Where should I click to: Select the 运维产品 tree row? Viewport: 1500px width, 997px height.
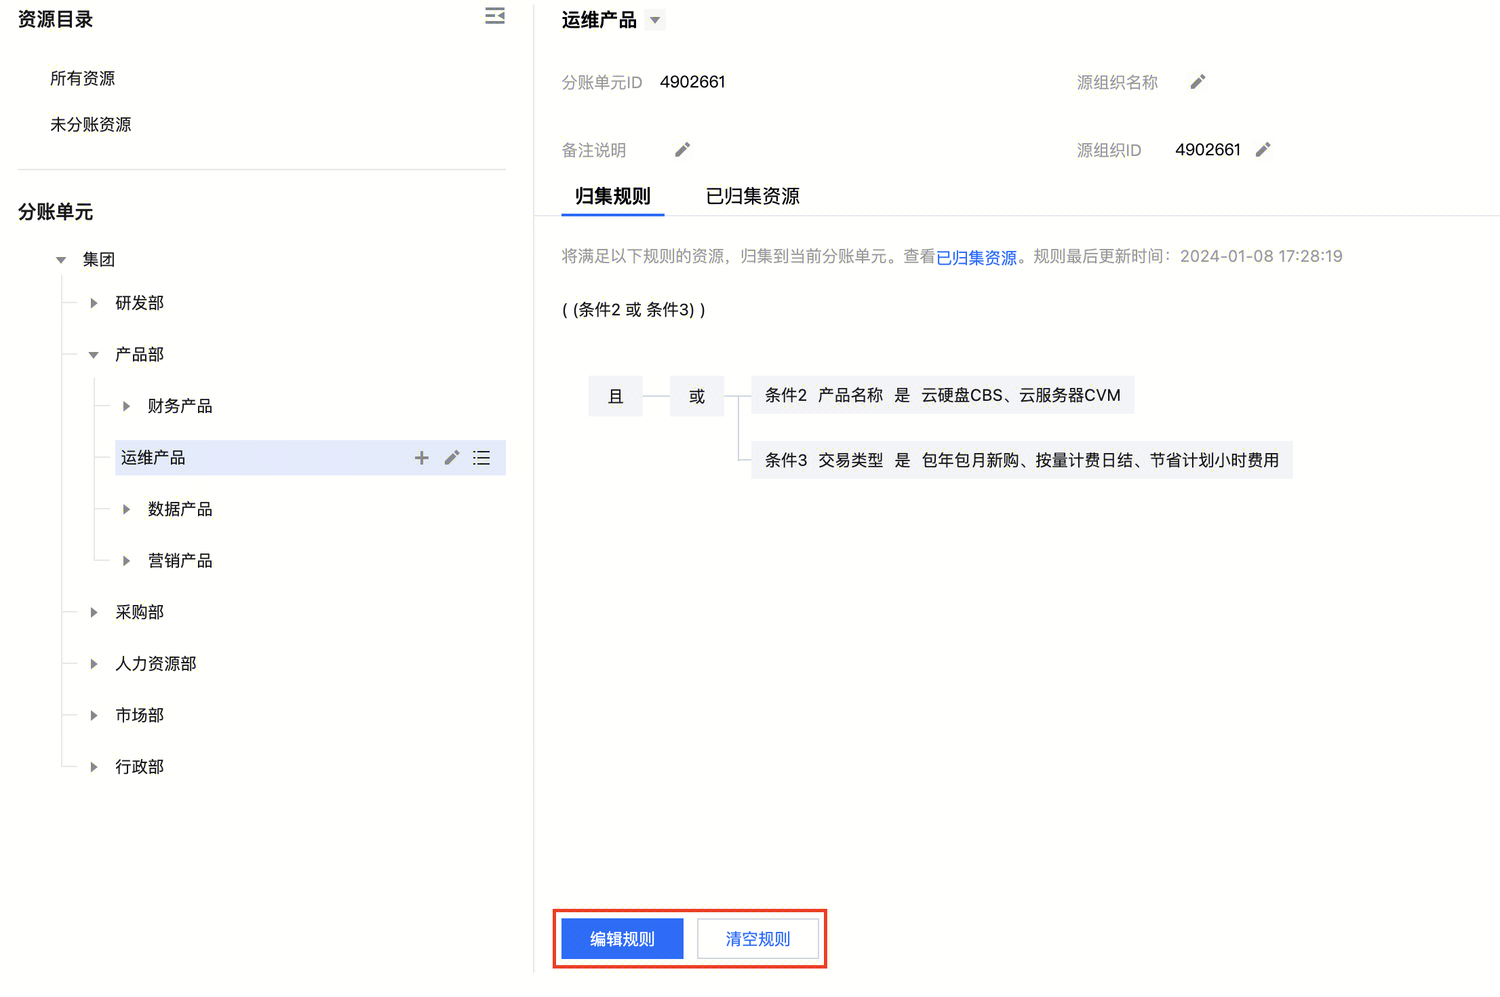(310, 458)
